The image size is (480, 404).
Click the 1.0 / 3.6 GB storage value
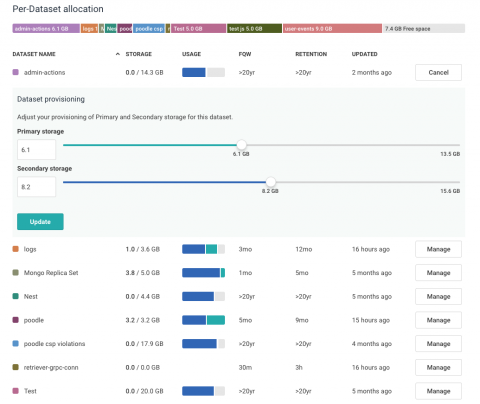(143, 249)
